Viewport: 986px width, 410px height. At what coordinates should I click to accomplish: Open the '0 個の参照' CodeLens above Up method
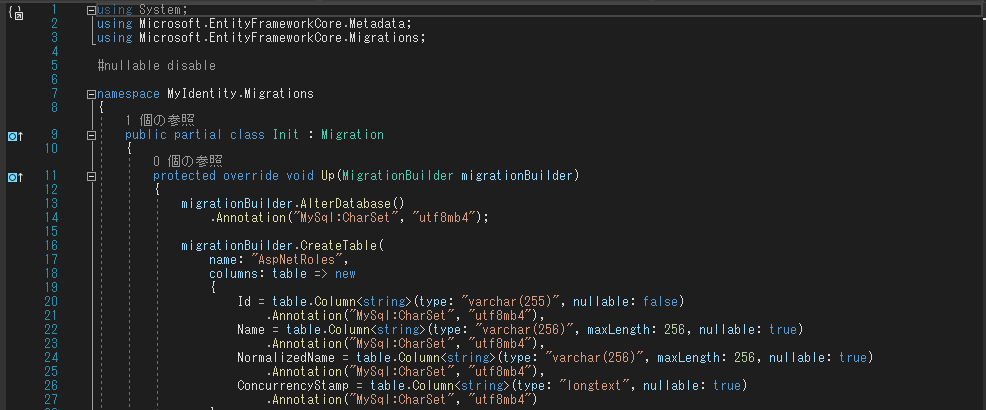188,162
